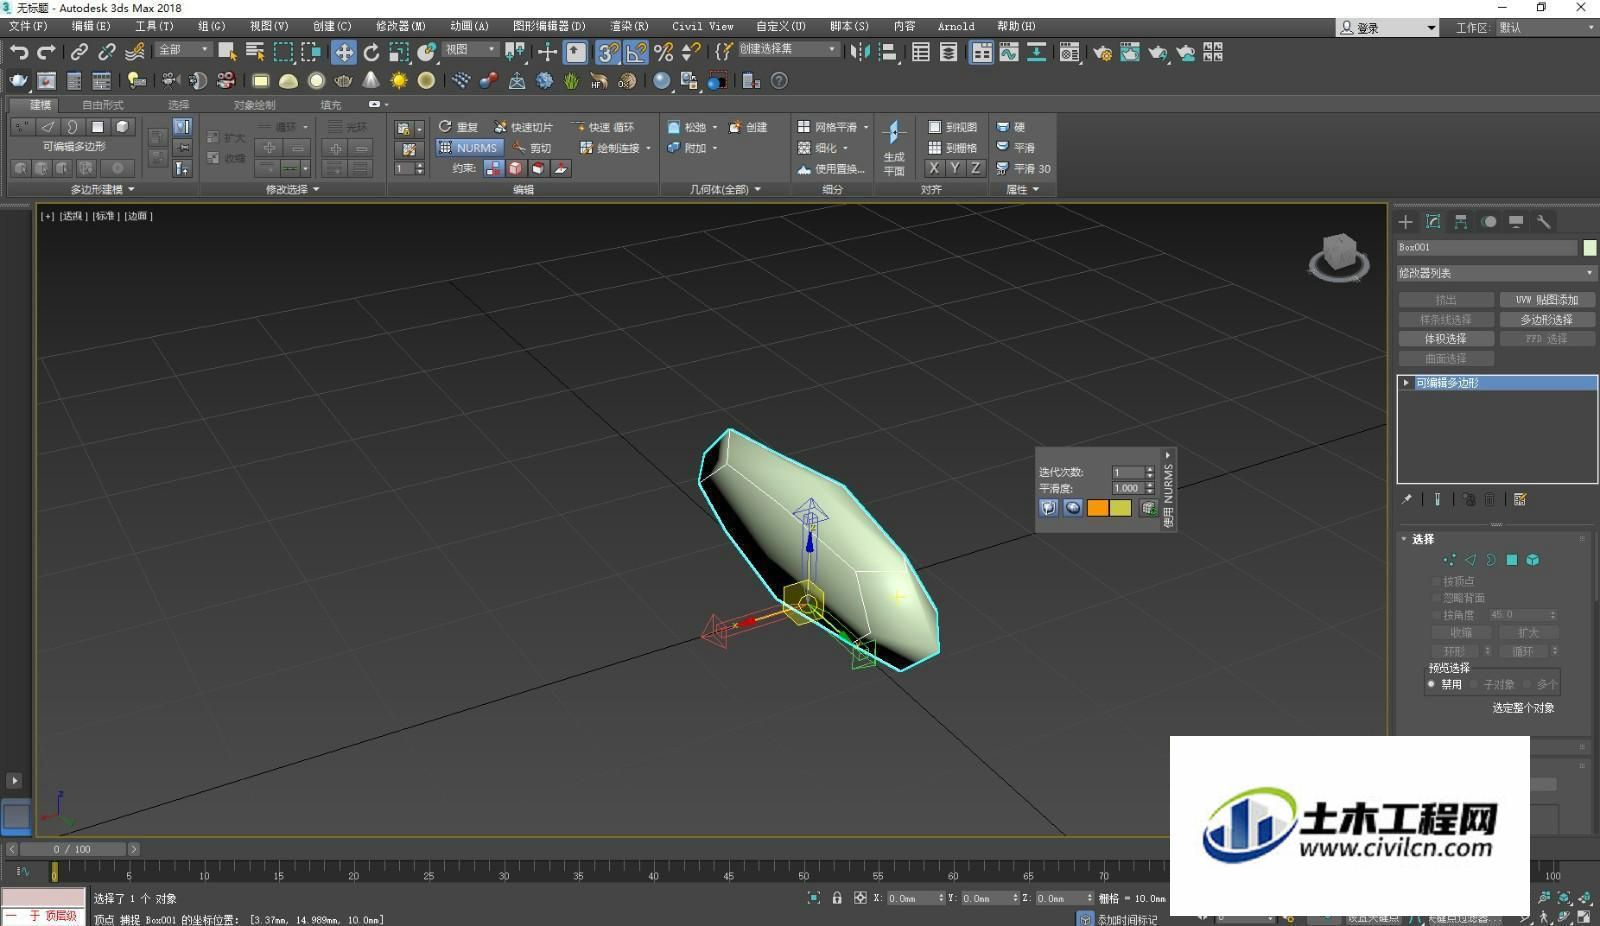This screenshot has width=1600, height=926.
Task: Switch to the 自由形式 ribbon tab
Action: 103,104
